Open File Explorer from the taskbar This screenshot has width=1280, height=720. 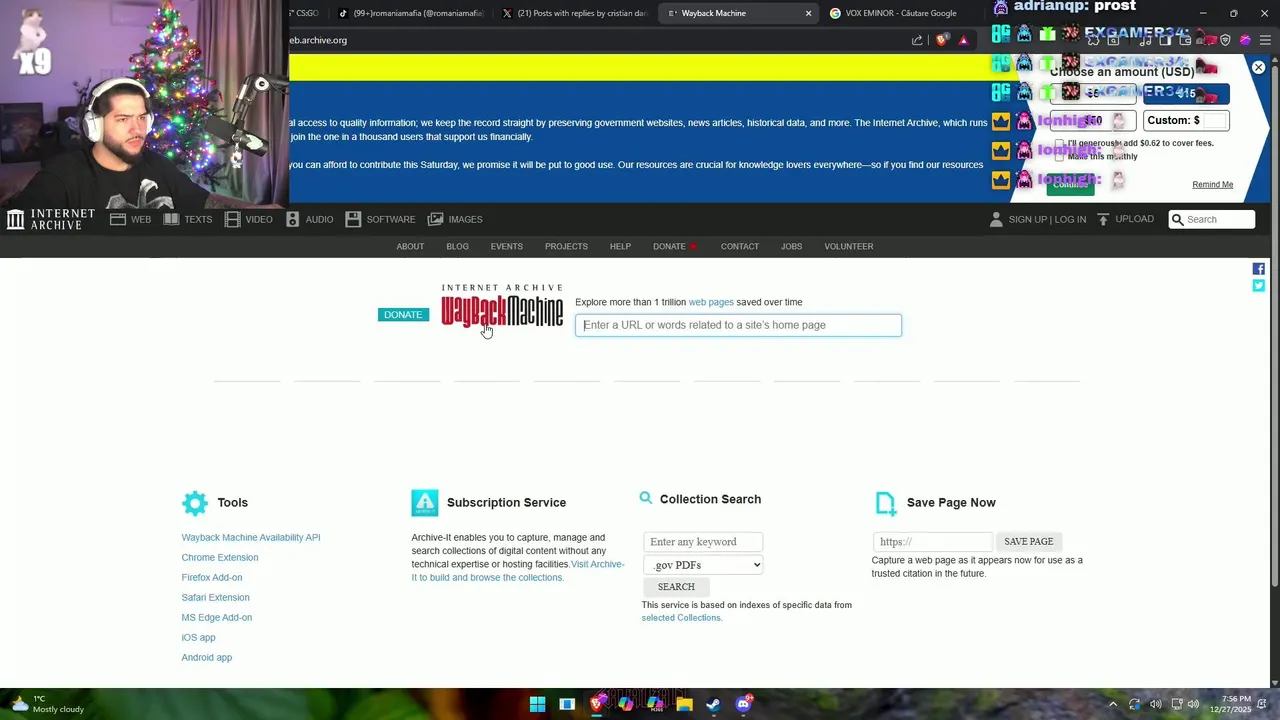684,704
